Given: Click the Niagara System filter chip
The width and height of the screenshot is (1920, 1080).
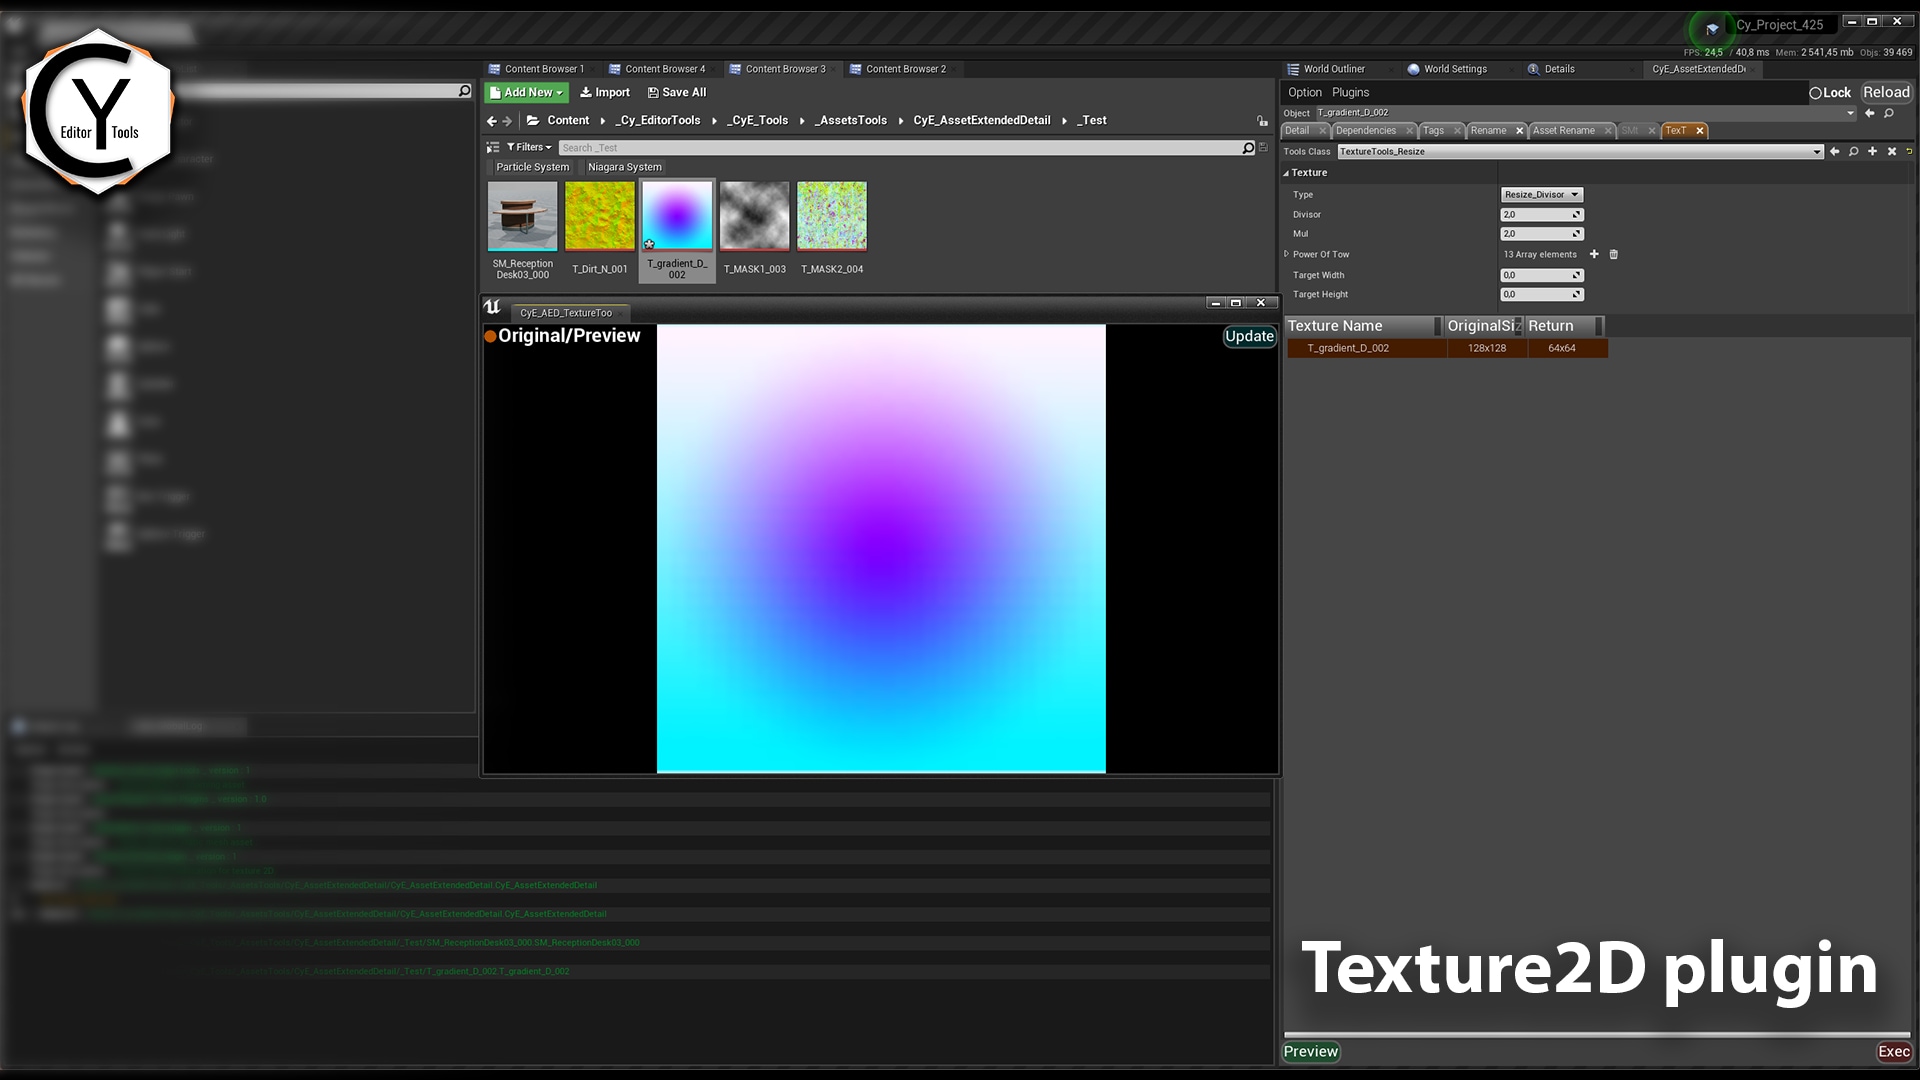Looking at the screenshot, I should [x=624, y=167].
